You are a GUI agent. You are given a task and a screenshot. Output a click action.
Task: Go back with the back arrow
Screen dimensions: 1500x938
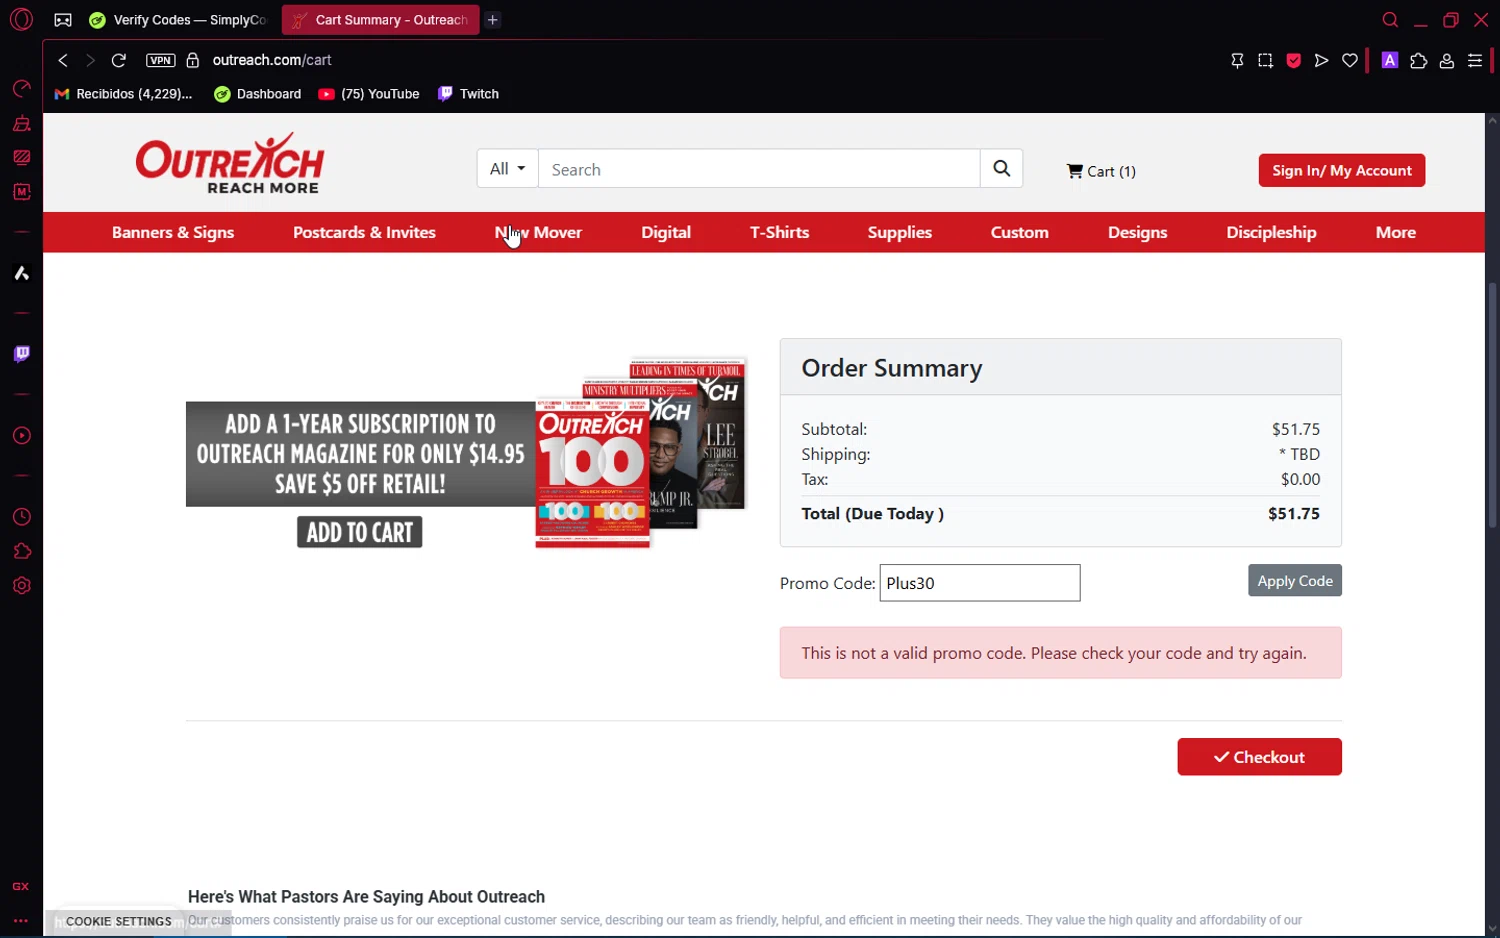63,60
